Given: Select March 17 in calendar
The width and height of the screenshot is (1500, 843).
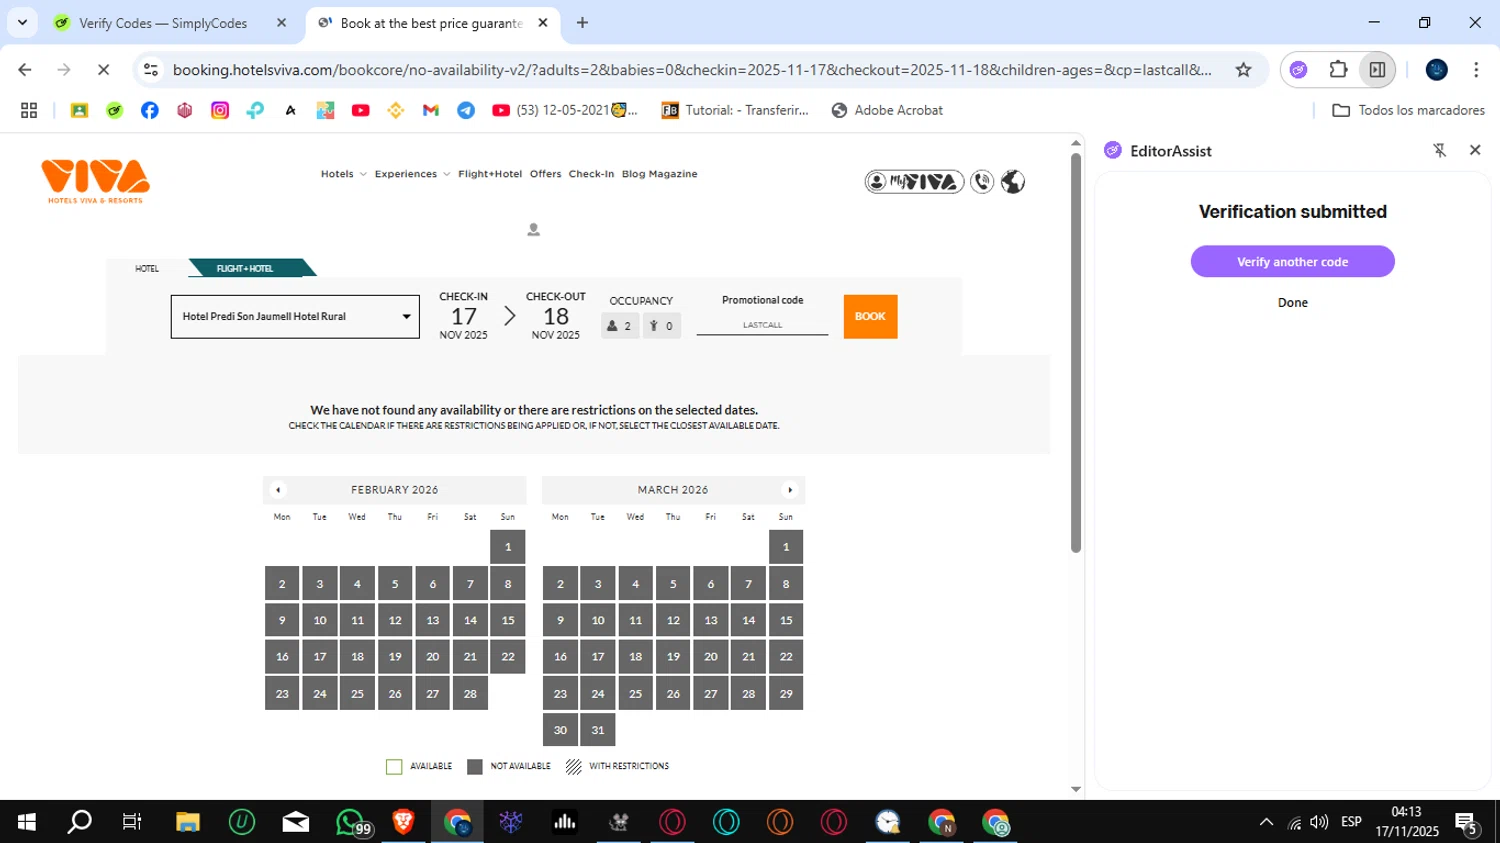Looking at the screenshot, I should [598, 657].
